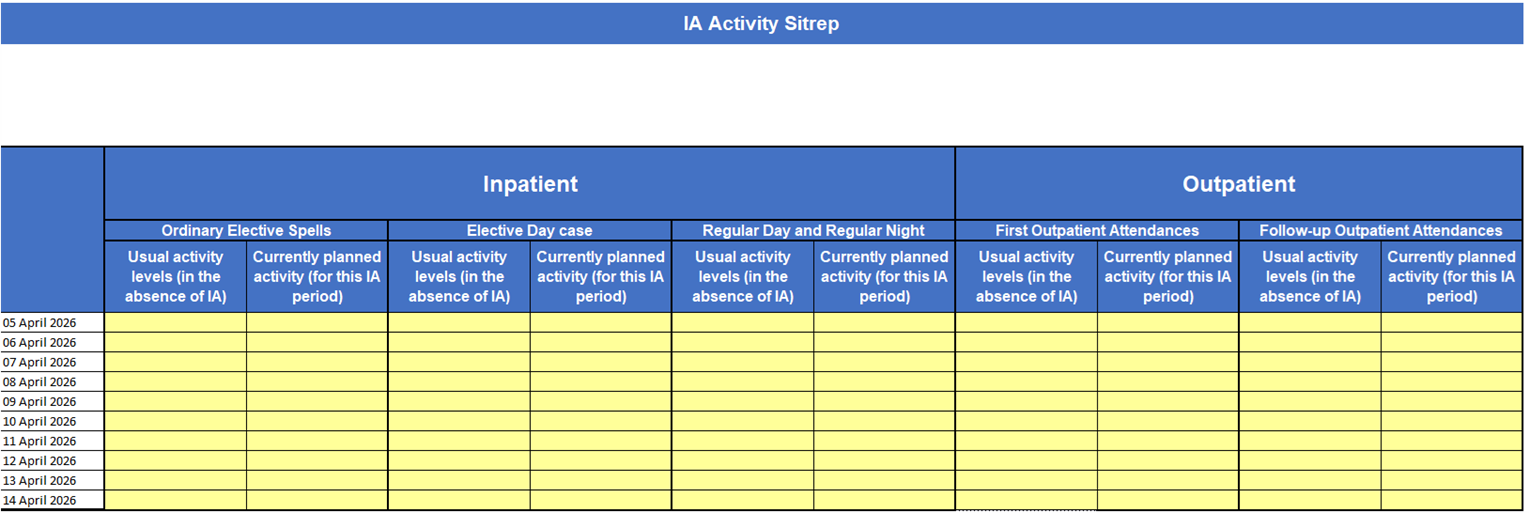The image size is (1529, 513).
Task: Select the Inpatient group header cell
Action: 530,184
